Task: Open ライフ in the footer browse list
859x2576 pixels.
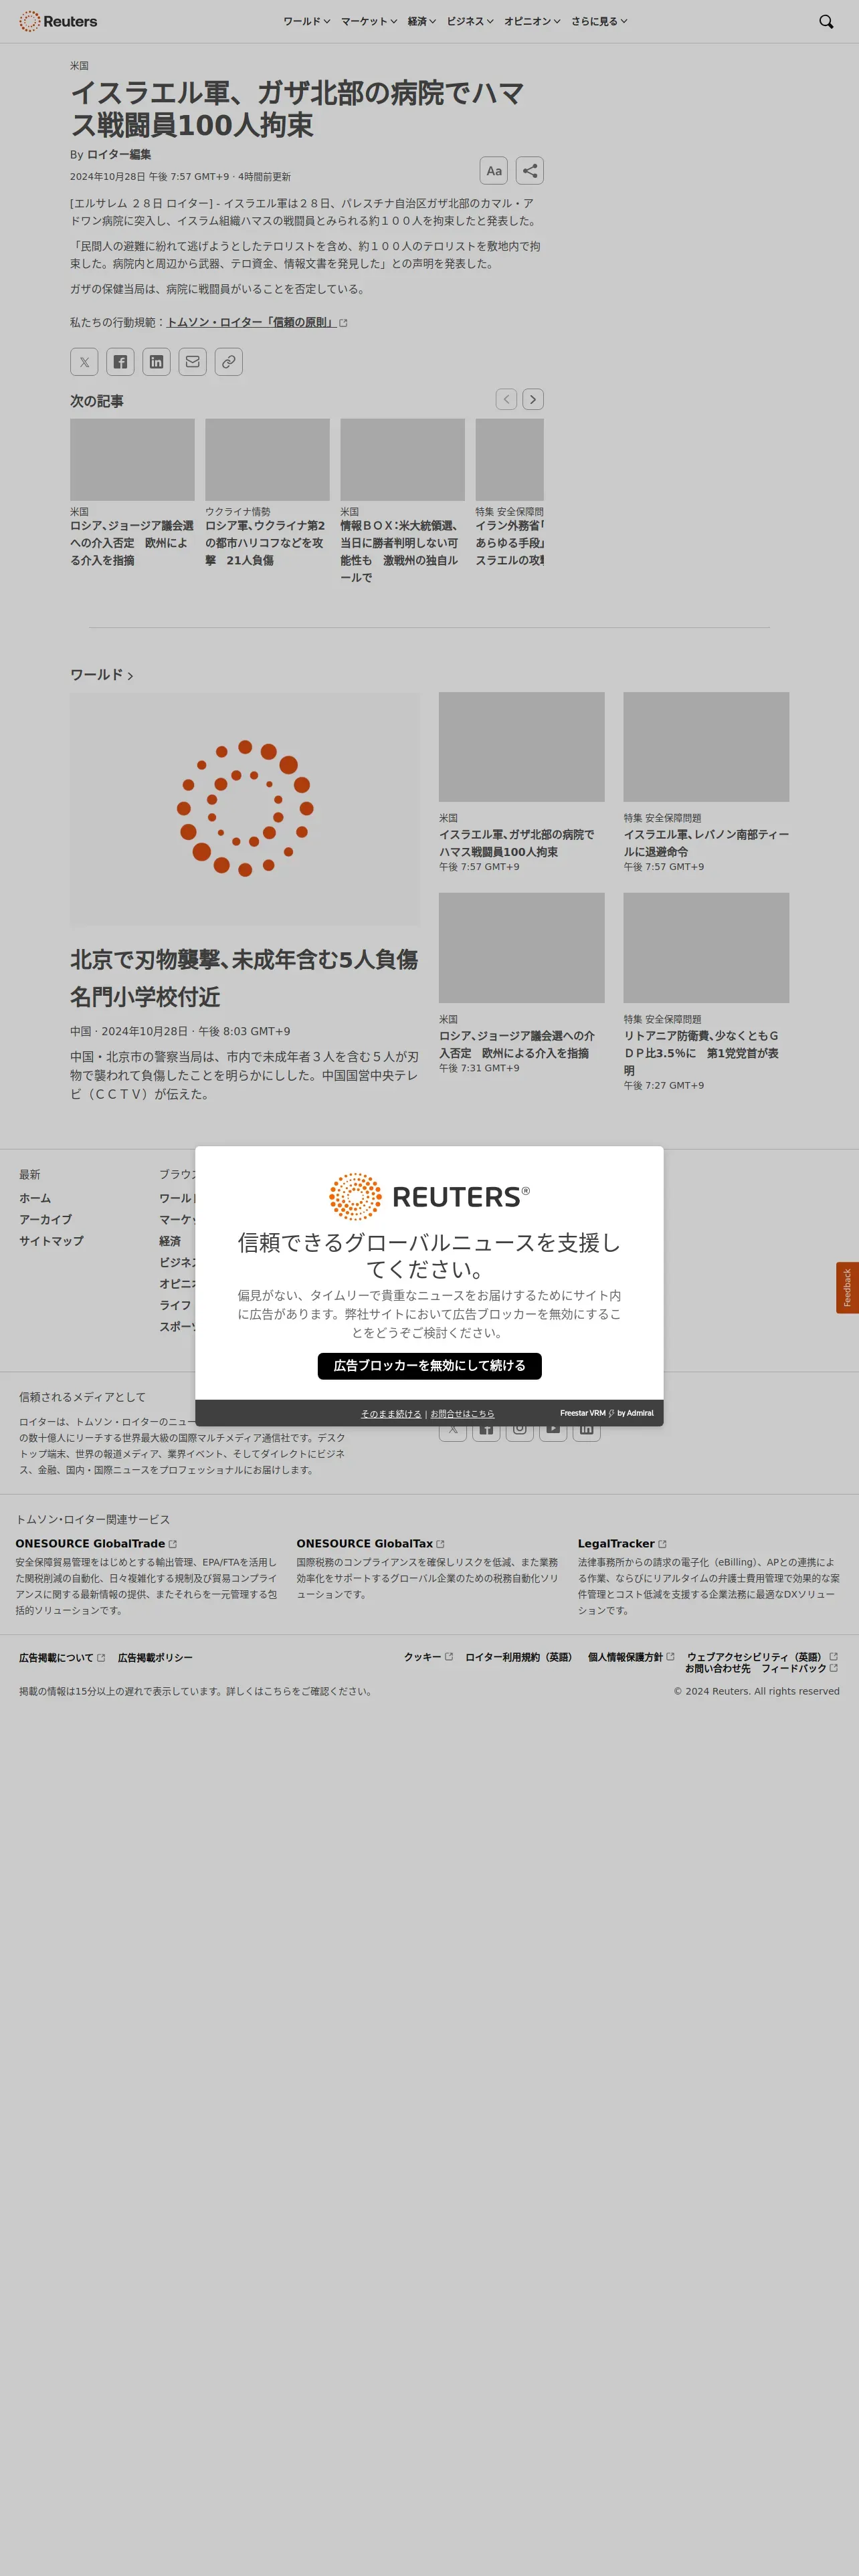Action: tap(175, 1305)
